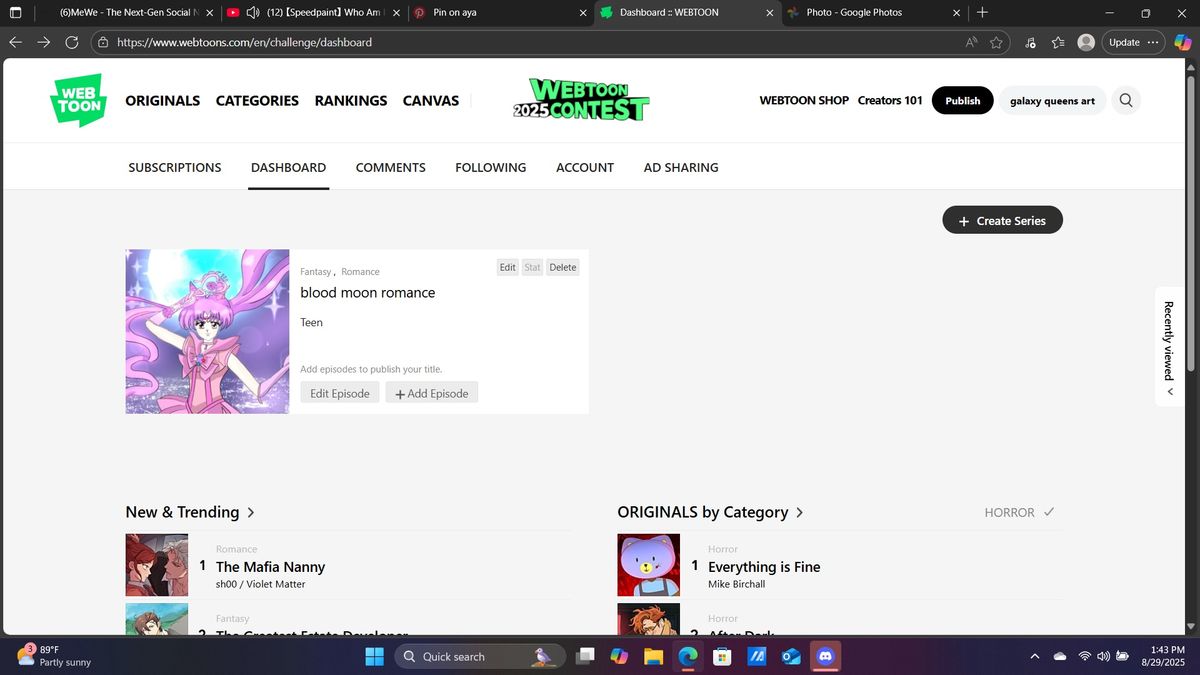Click the Webtoon 2025 Contest banner
1200x675 pixels.
tap(580, 100)
